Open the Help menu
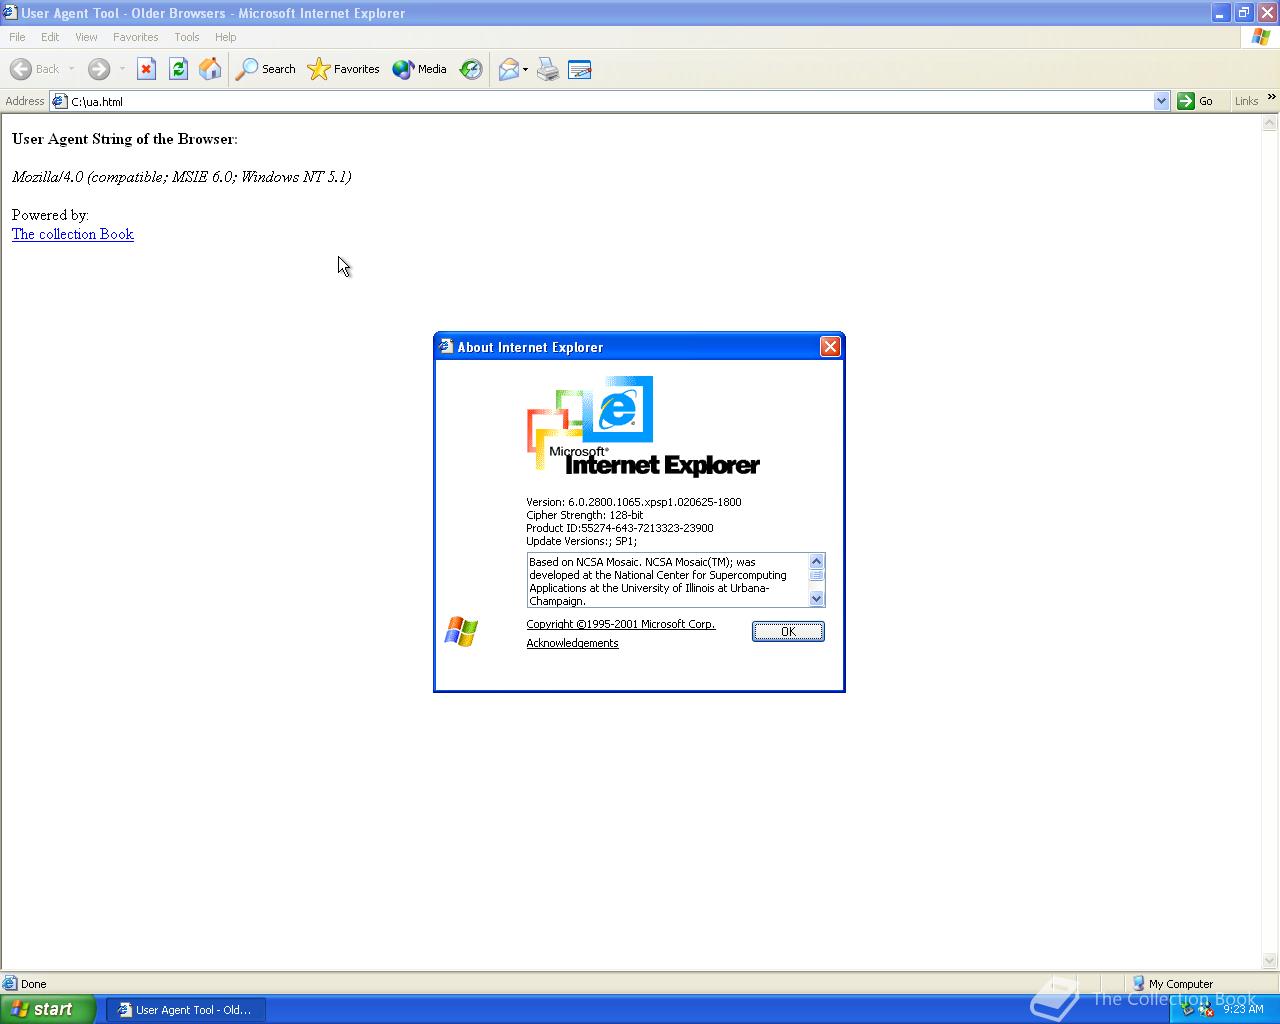 226,37
